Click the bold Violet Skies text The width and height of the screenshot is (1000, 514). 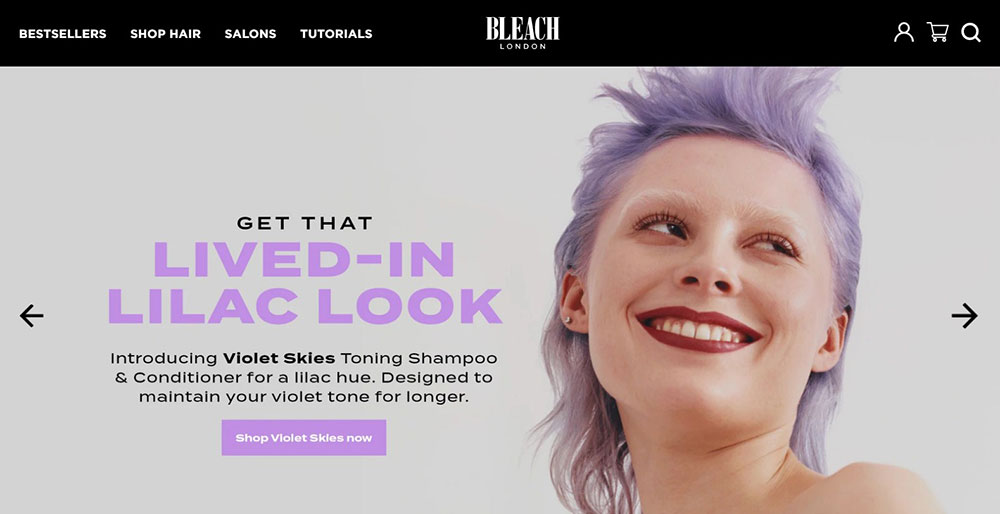click(x=279, y=358)
